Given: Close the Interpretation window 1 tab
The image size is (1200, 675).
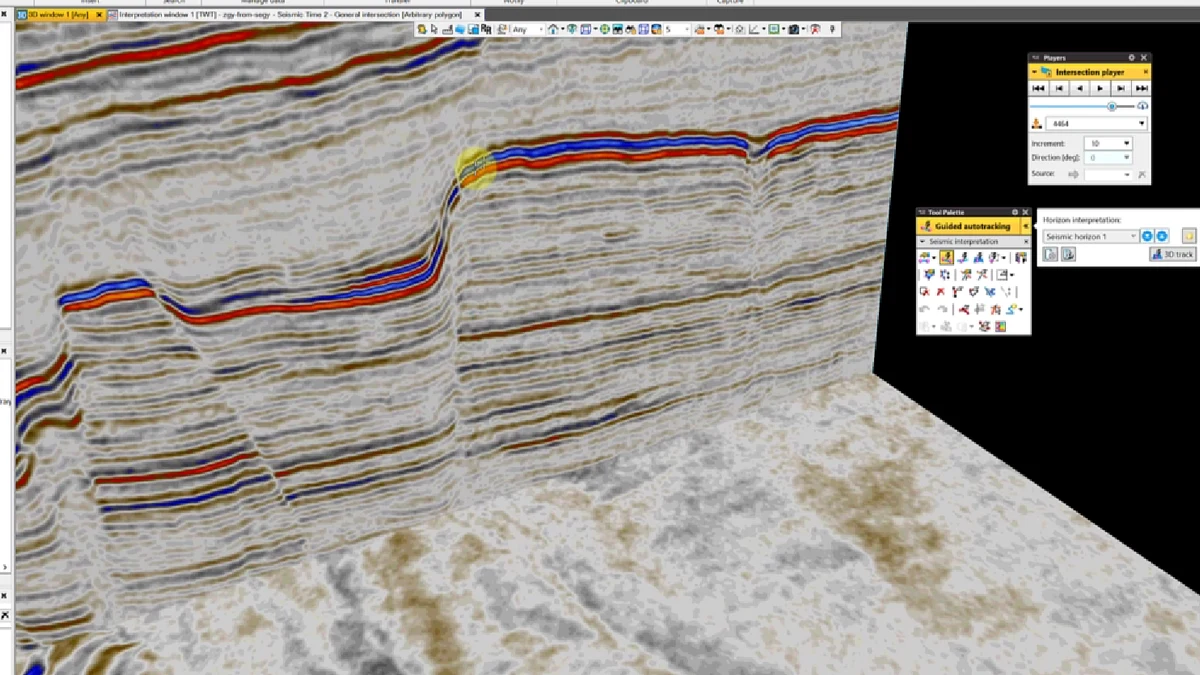Looking at the screenshot, I should click(477, 15).
